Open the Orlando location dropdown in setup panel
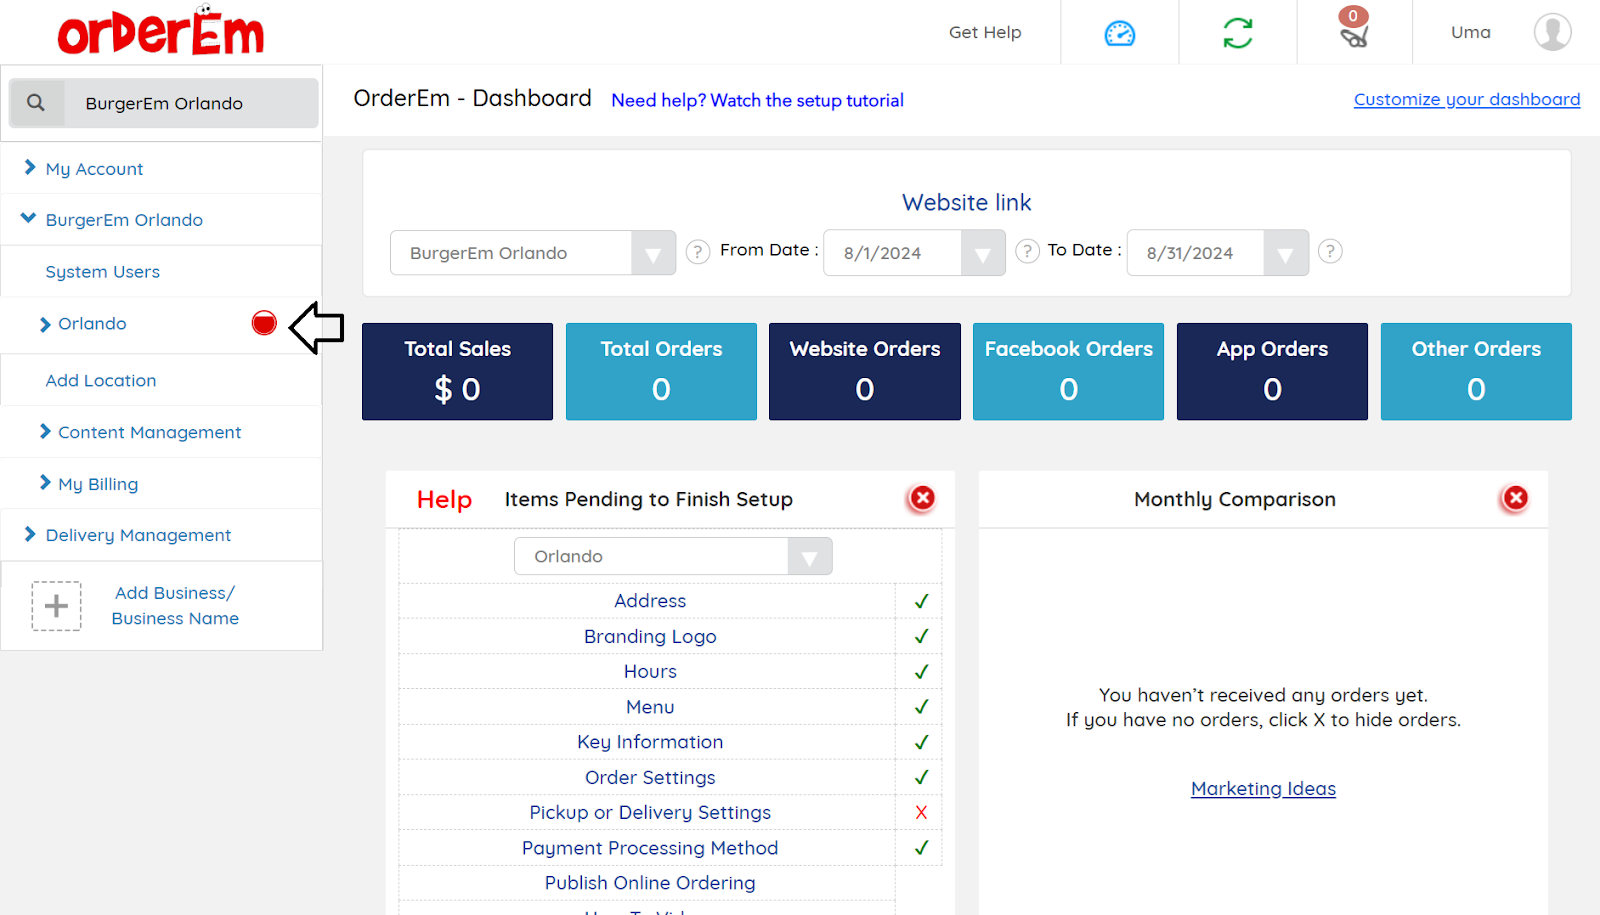The height and width of the screenshot is (915, 1600). pyautogui.click(x=809, y=557)
